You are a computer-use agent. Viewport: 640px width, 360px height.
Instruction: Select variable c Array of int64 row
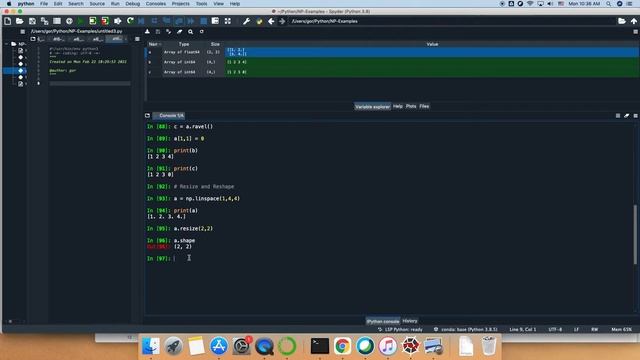393,72
